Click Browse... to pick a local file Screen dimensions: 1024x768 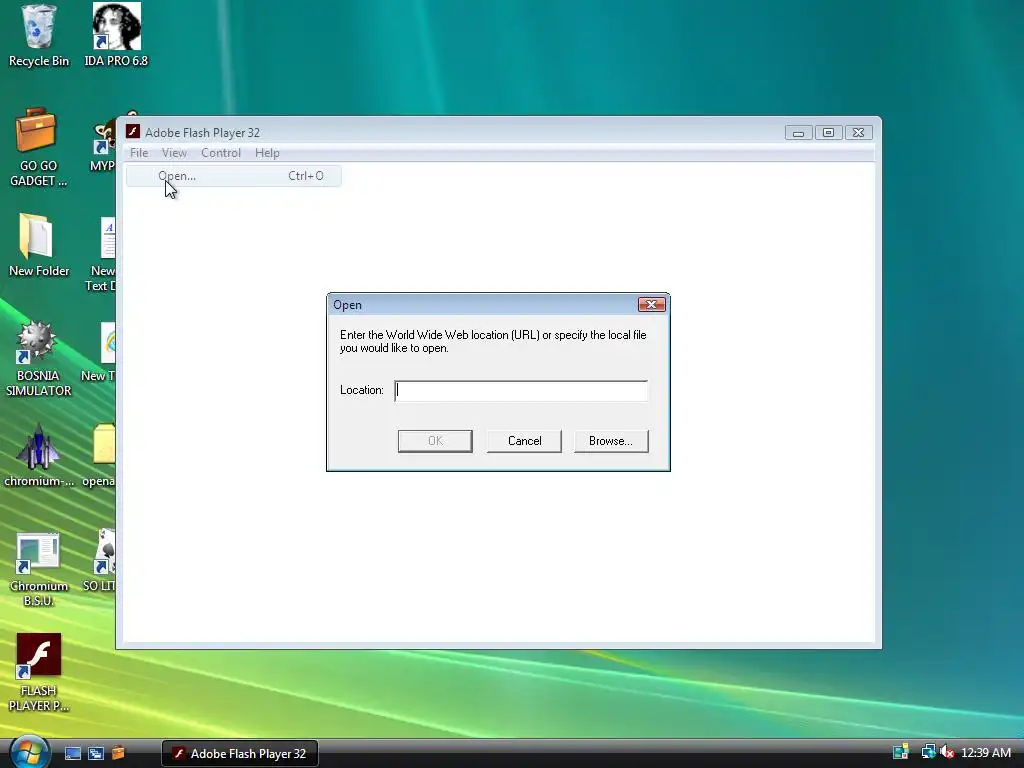(611, 441)
